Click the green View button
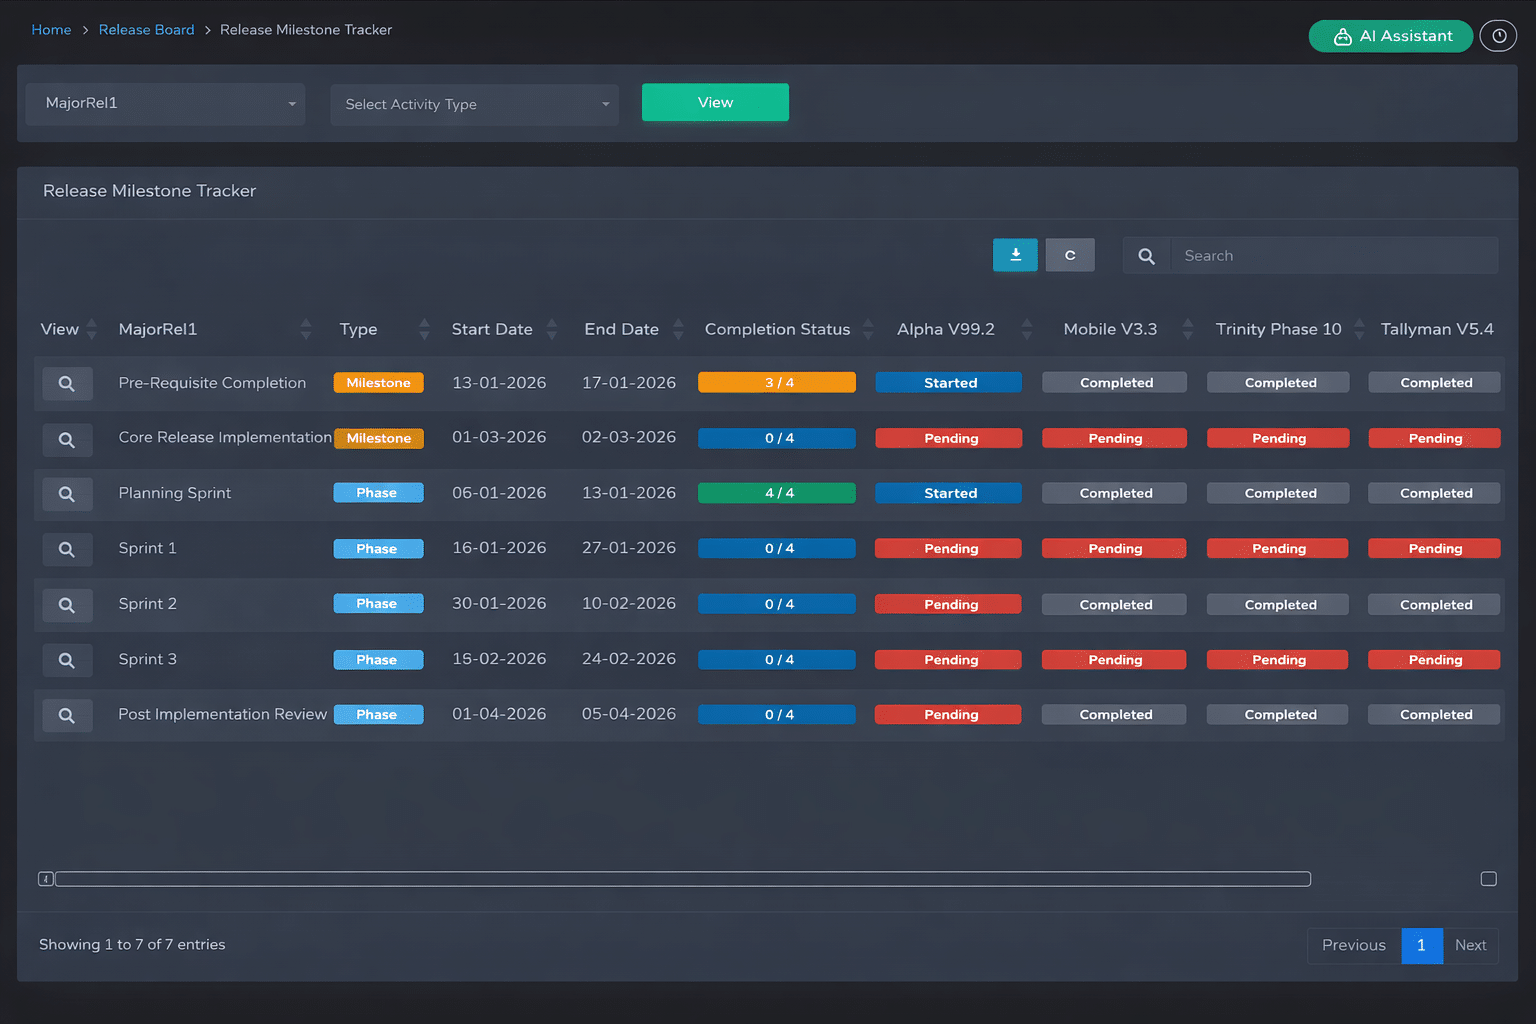The width and height of the screenshot is (1536, 1024). [x=715, y=103]
